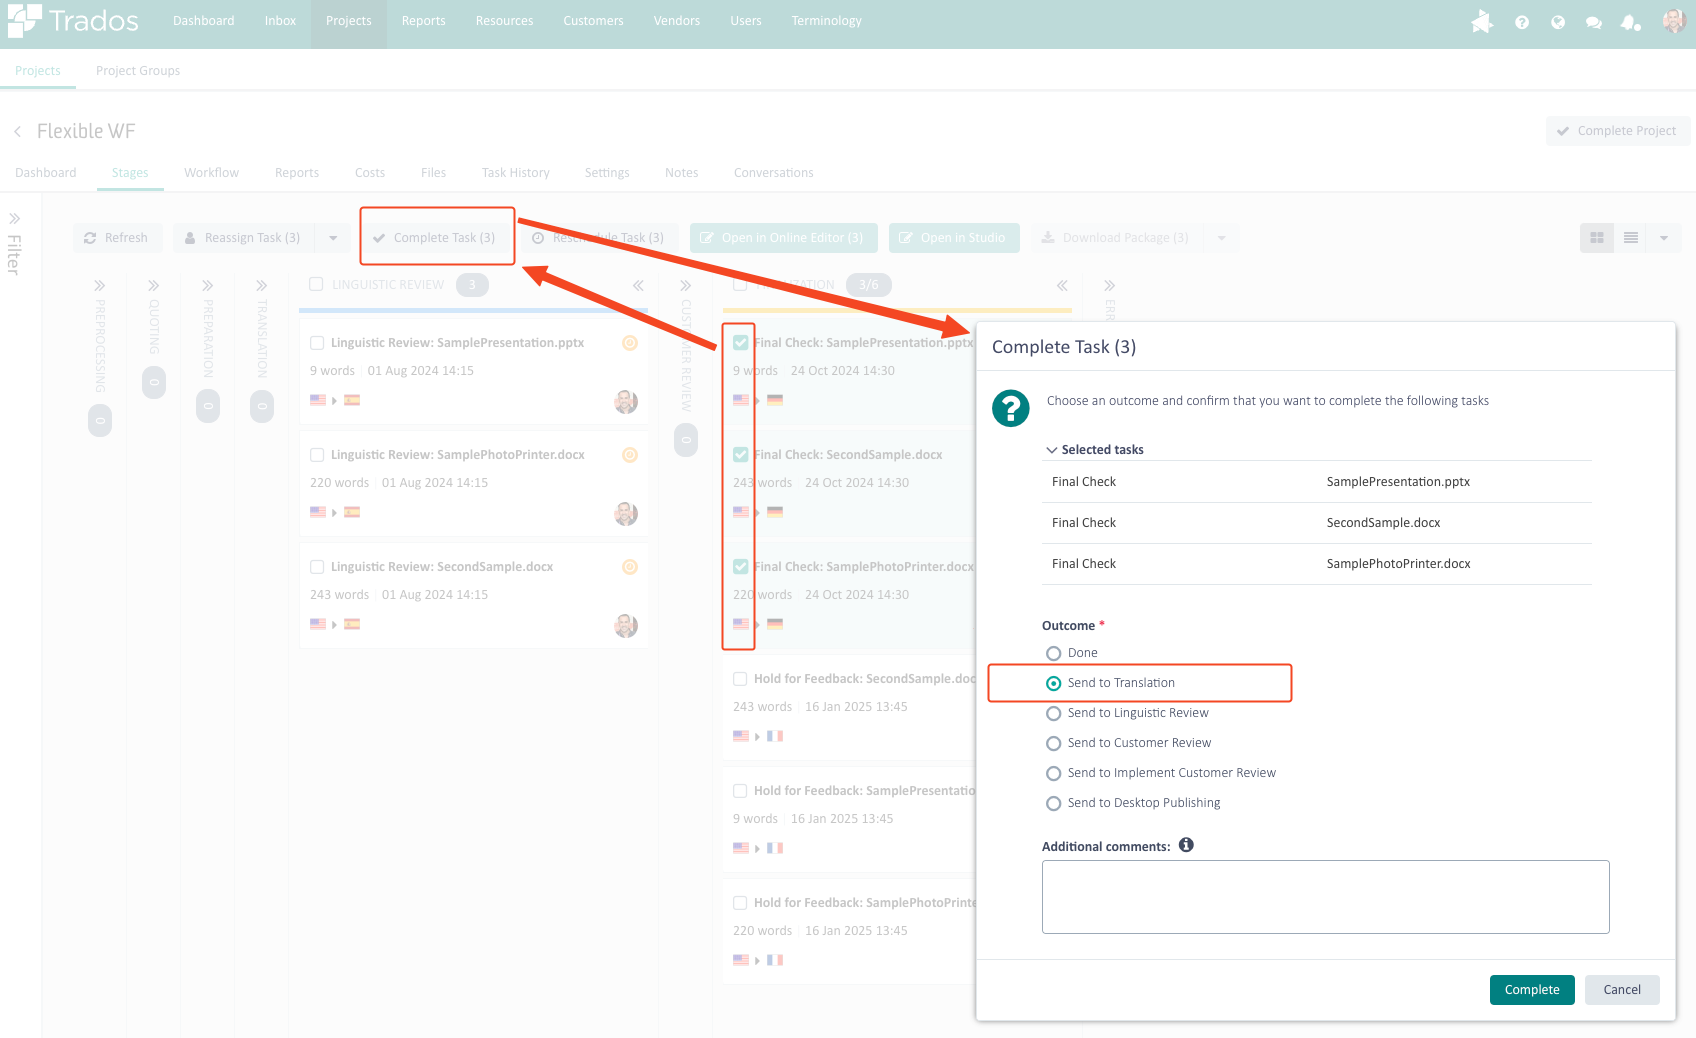1696x1038 pixels.
Task: Switch to the Workflow tab
Action: pos(211,173)
